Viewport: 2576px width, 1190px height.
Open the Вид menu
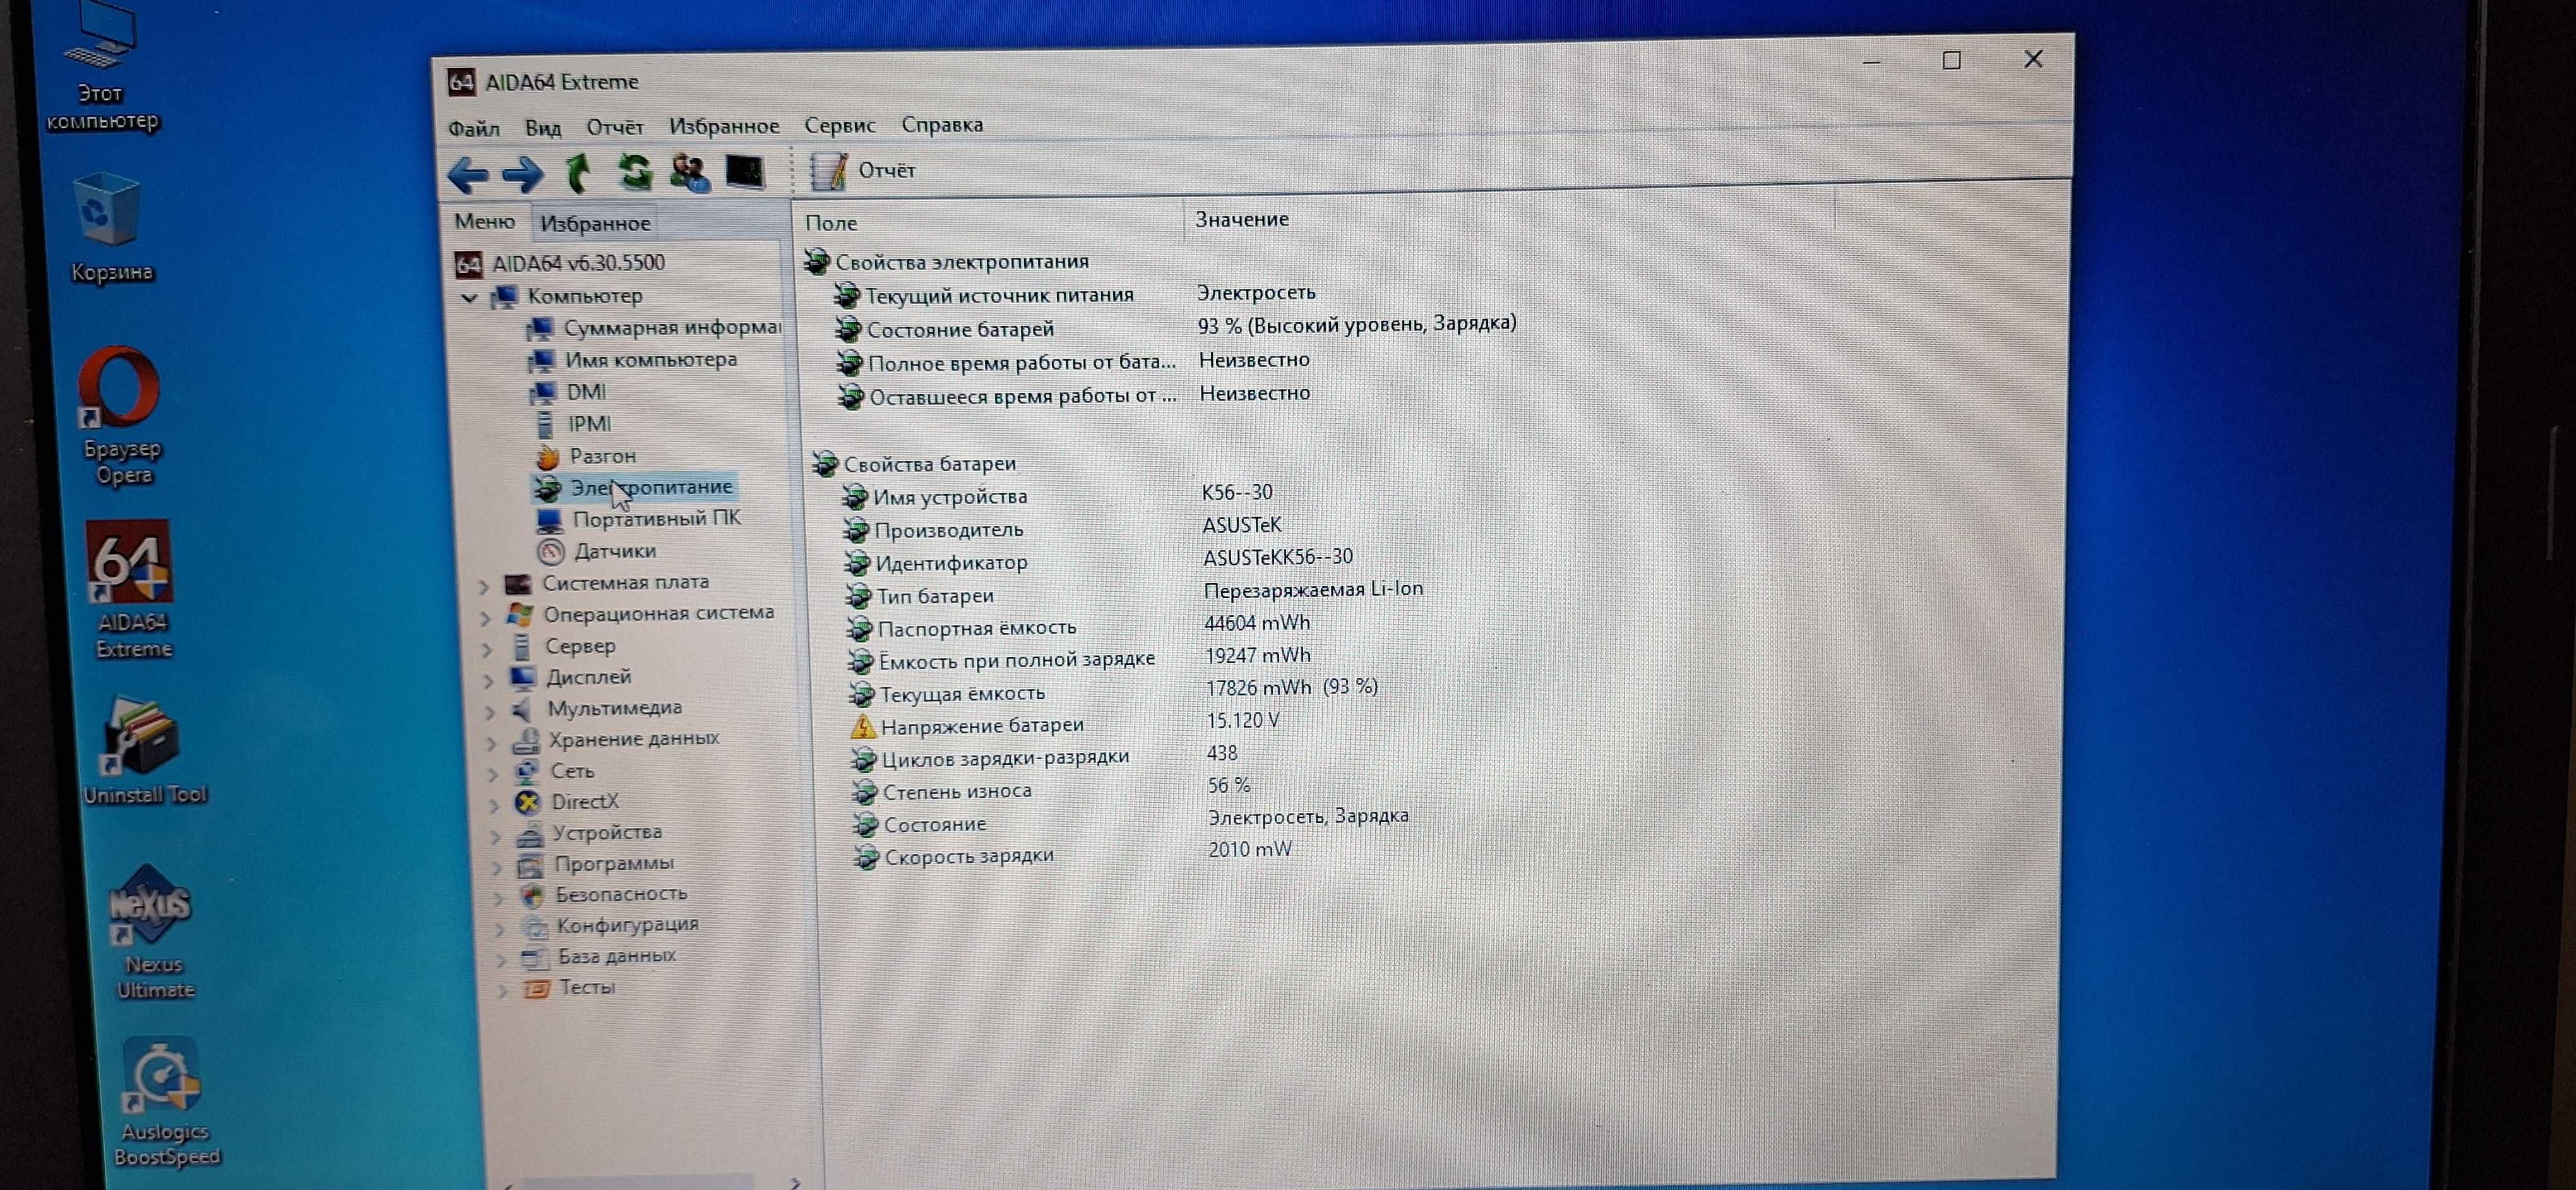tap(543, 128)
